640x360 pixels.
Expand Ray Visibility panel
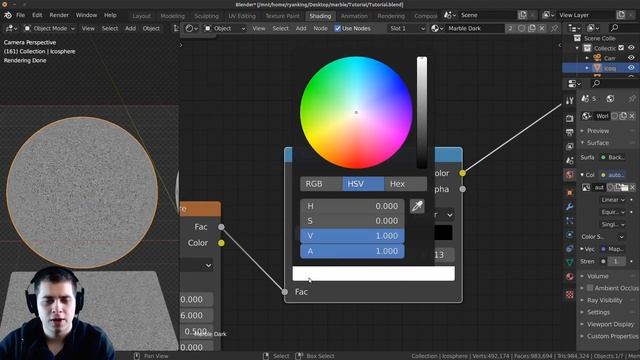[604, 300]
